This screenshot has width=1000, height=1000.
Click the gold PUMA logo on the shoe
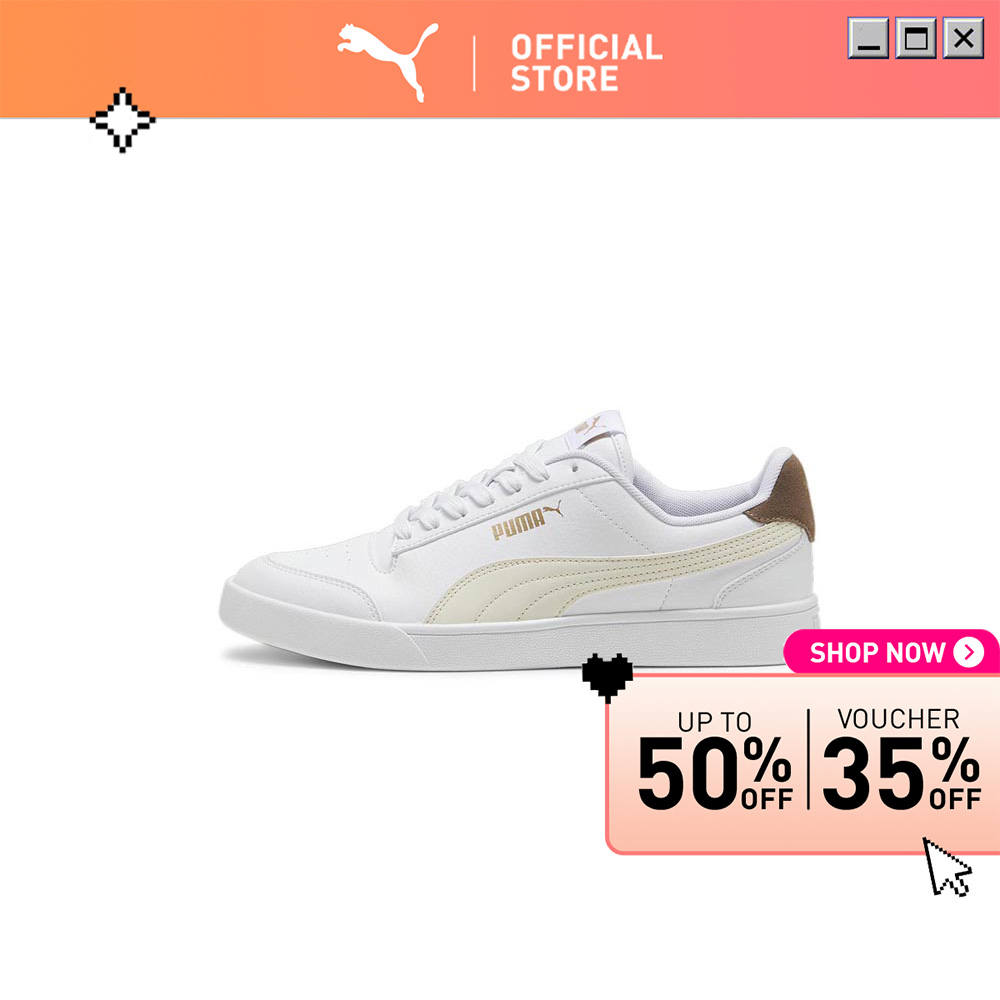tap(527, 520)
